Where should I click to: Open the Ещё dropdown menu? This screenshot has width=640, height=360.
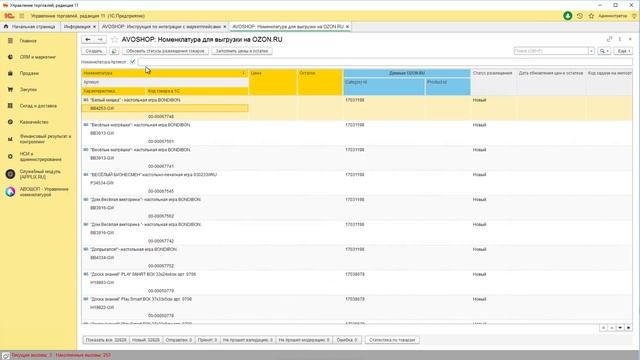tap(623, 51)
